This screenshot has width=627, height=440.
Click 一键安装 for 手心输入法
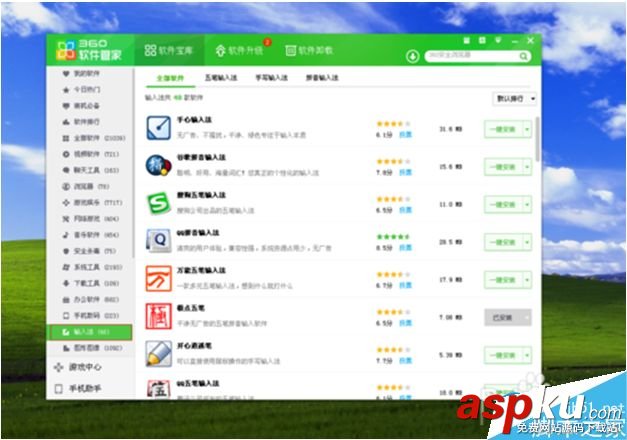[503, 130]
